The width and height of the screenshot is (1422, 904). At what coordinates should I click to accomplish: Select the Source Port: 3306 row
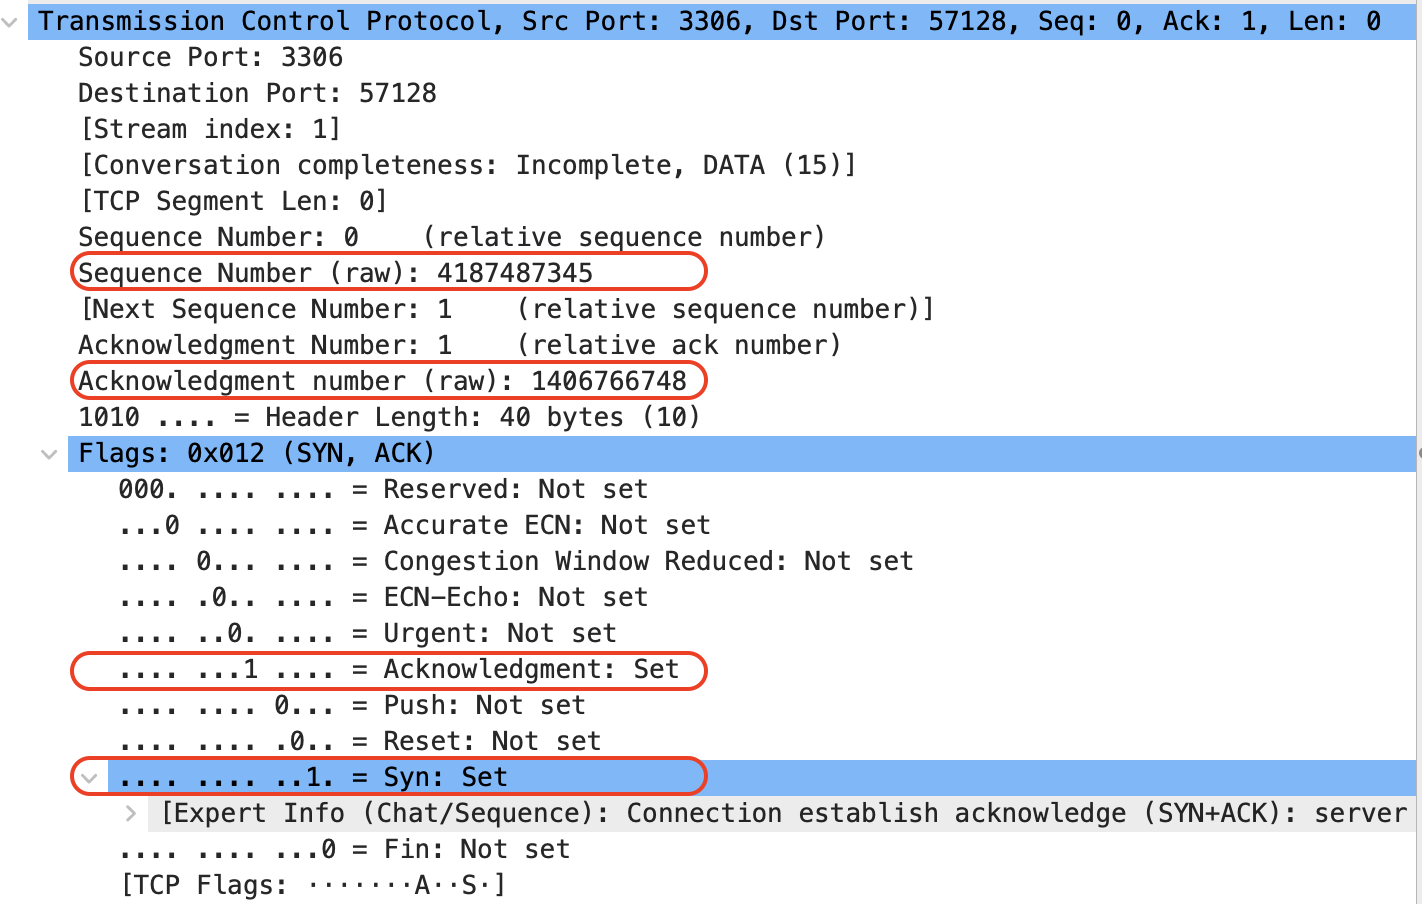click(x=210, y=57)
